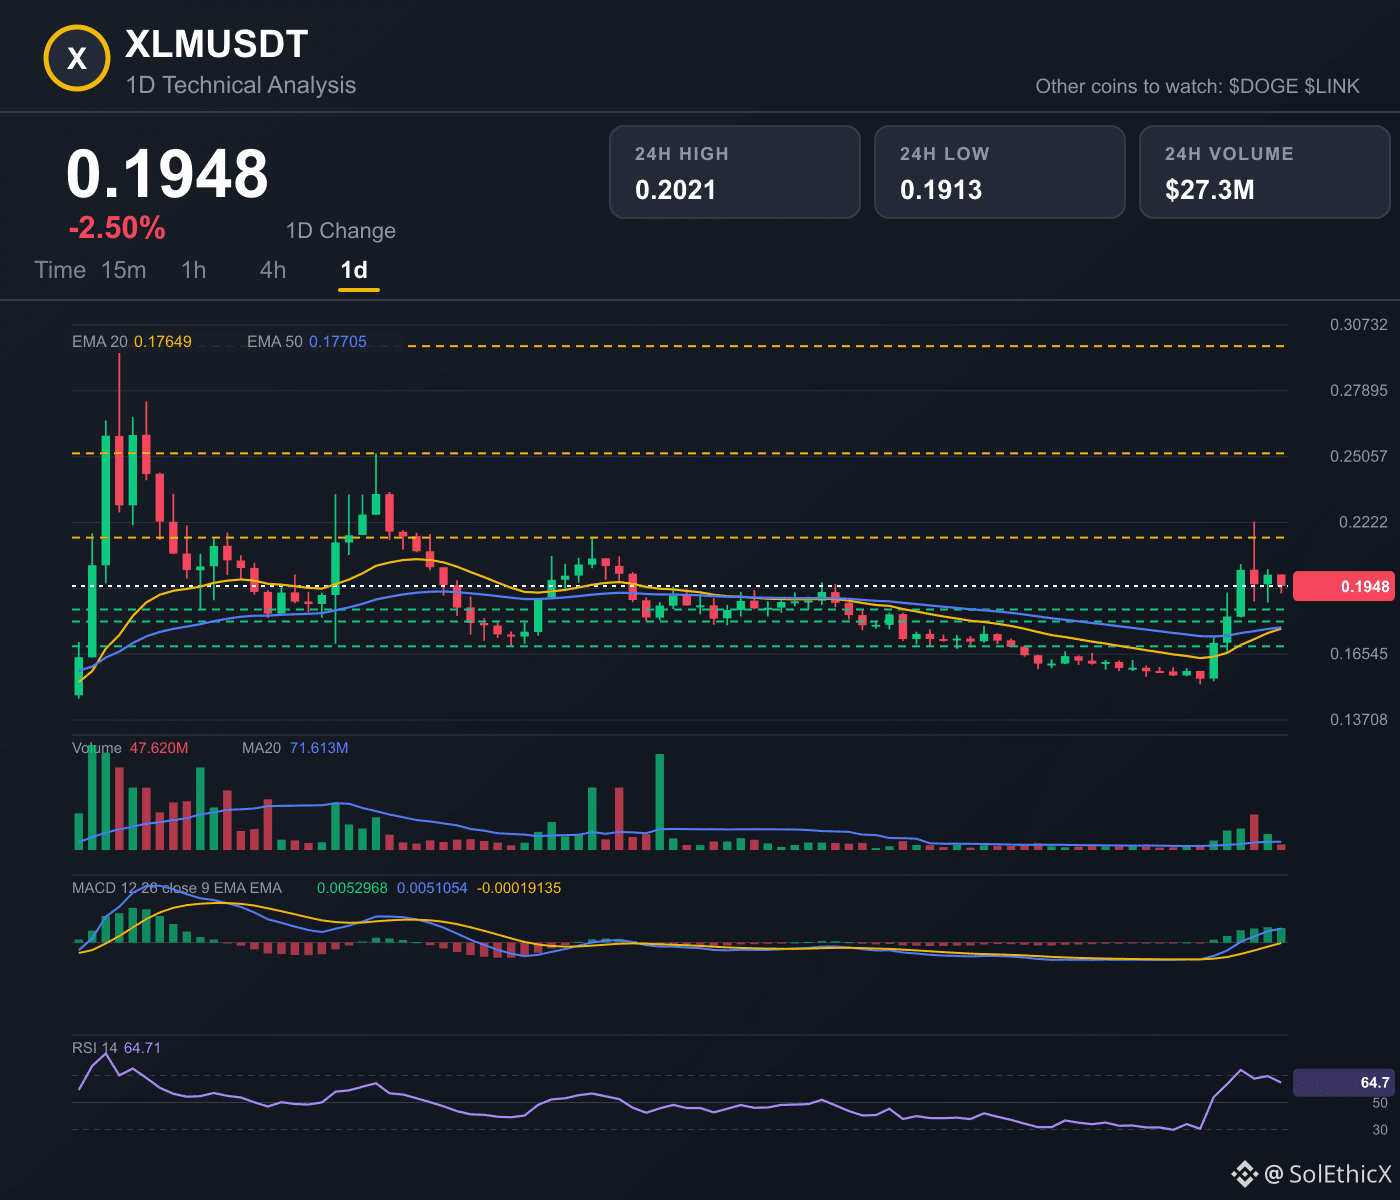
Task: Click the purple 64.7 RSI axis tag
Action: 1343,1083
